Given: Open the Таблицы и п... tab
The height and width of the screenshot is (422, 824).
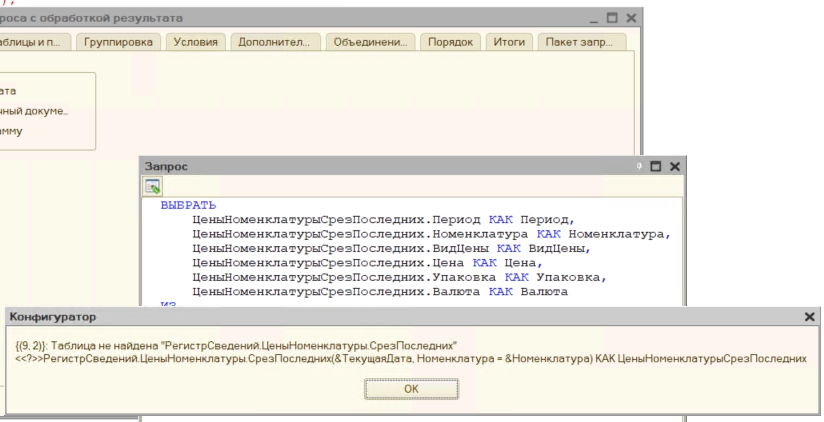Looking at the screenshot, I should pos(38,42).
